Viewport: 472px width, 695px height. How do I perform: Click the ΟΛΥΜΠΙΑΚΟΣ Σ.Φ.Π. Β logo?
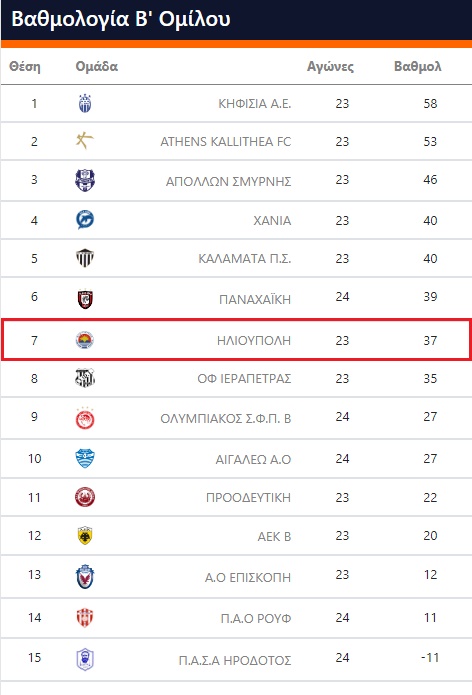point(85,418)
